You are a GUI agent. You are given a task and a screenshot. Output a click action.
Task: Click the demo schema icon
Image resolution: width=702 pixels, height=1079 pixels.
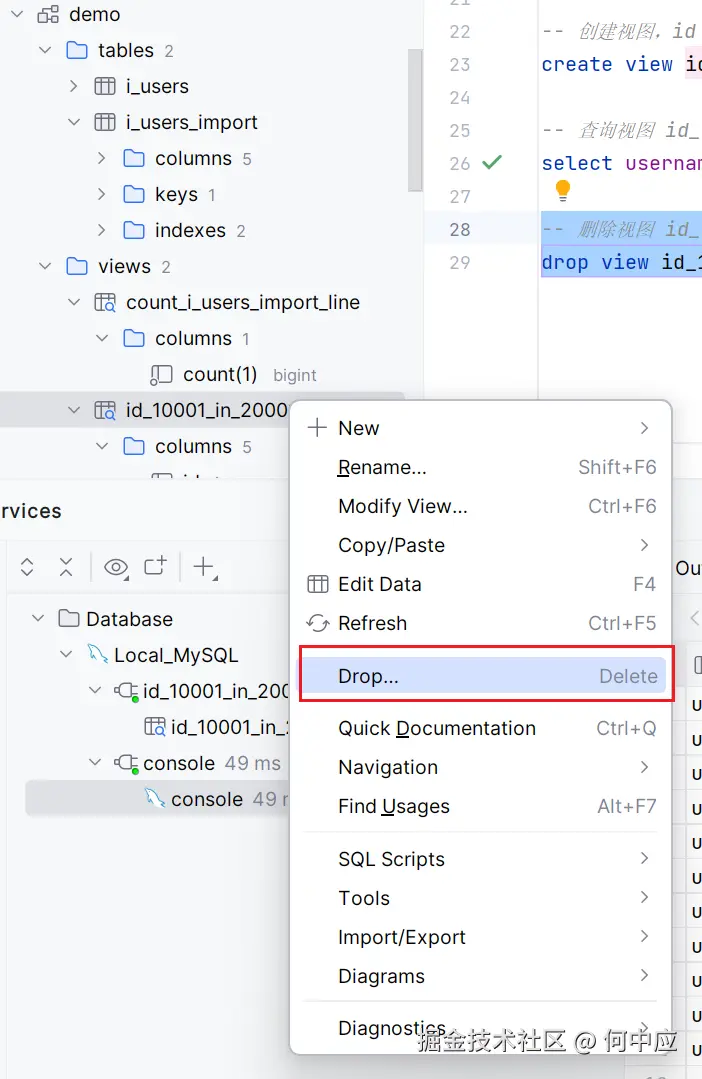click(47, 14)
